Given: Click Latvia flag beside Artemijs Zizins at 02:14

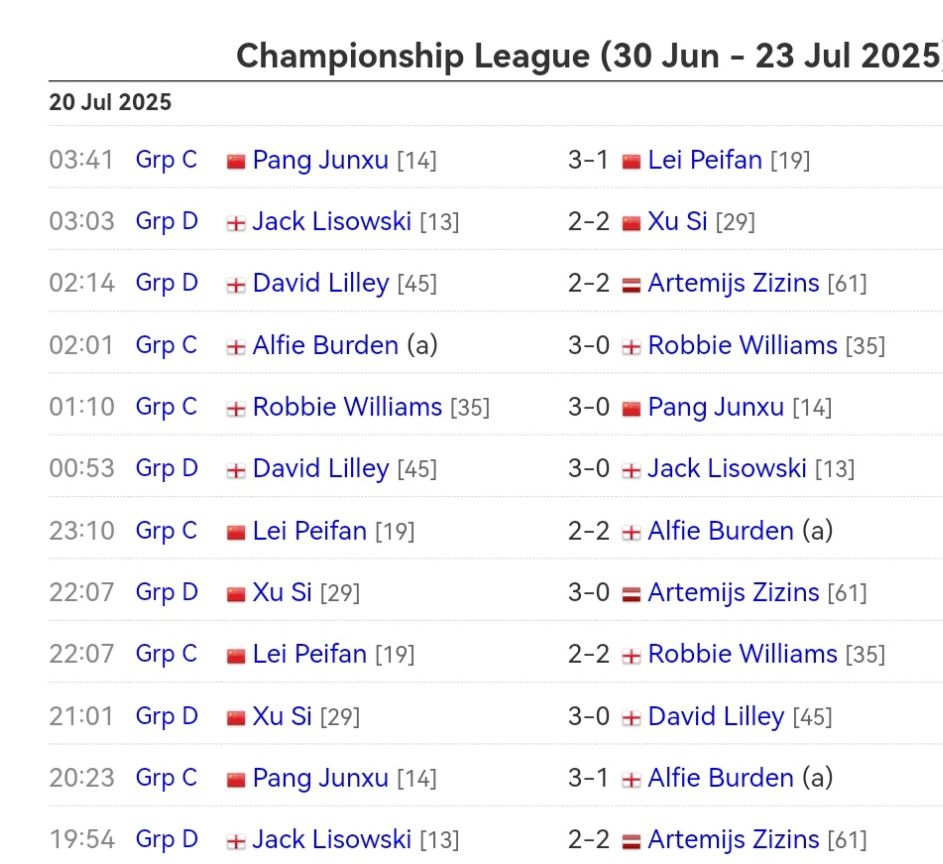Looking at the screenshot, I should (x=631, y=285).
